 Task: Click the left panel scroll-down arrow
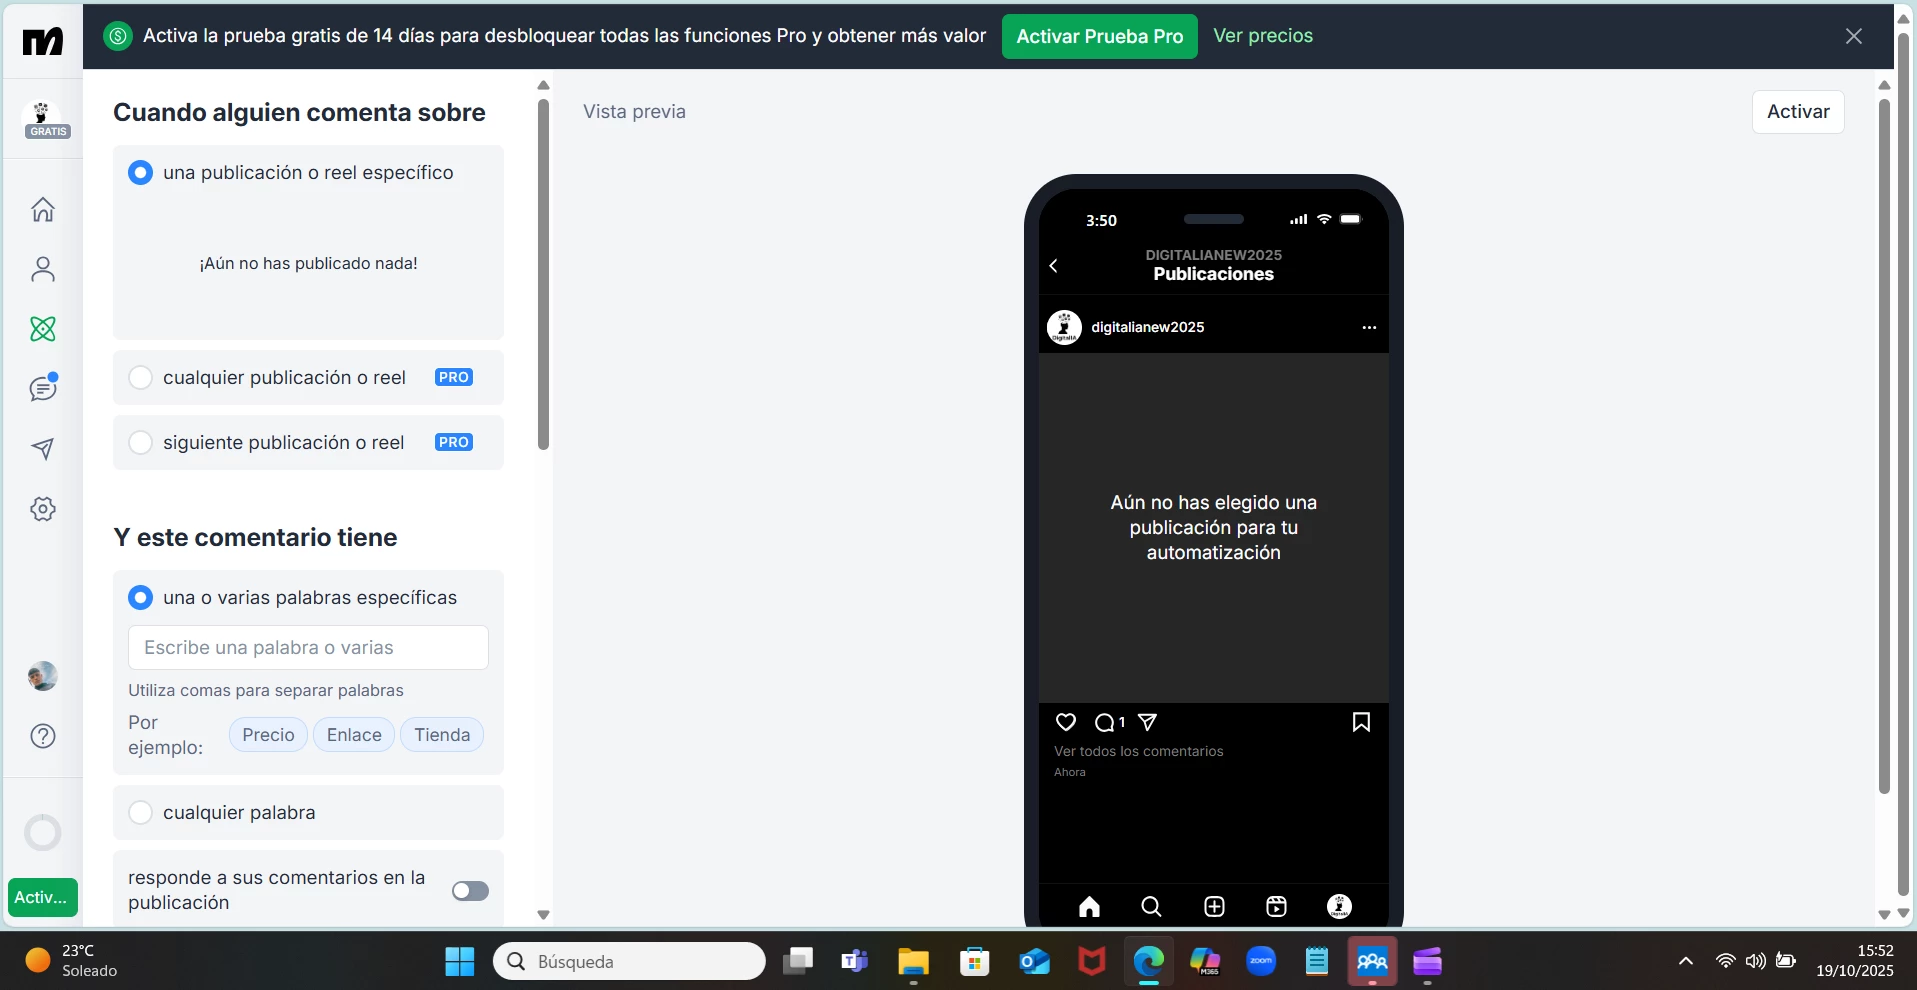543,915
